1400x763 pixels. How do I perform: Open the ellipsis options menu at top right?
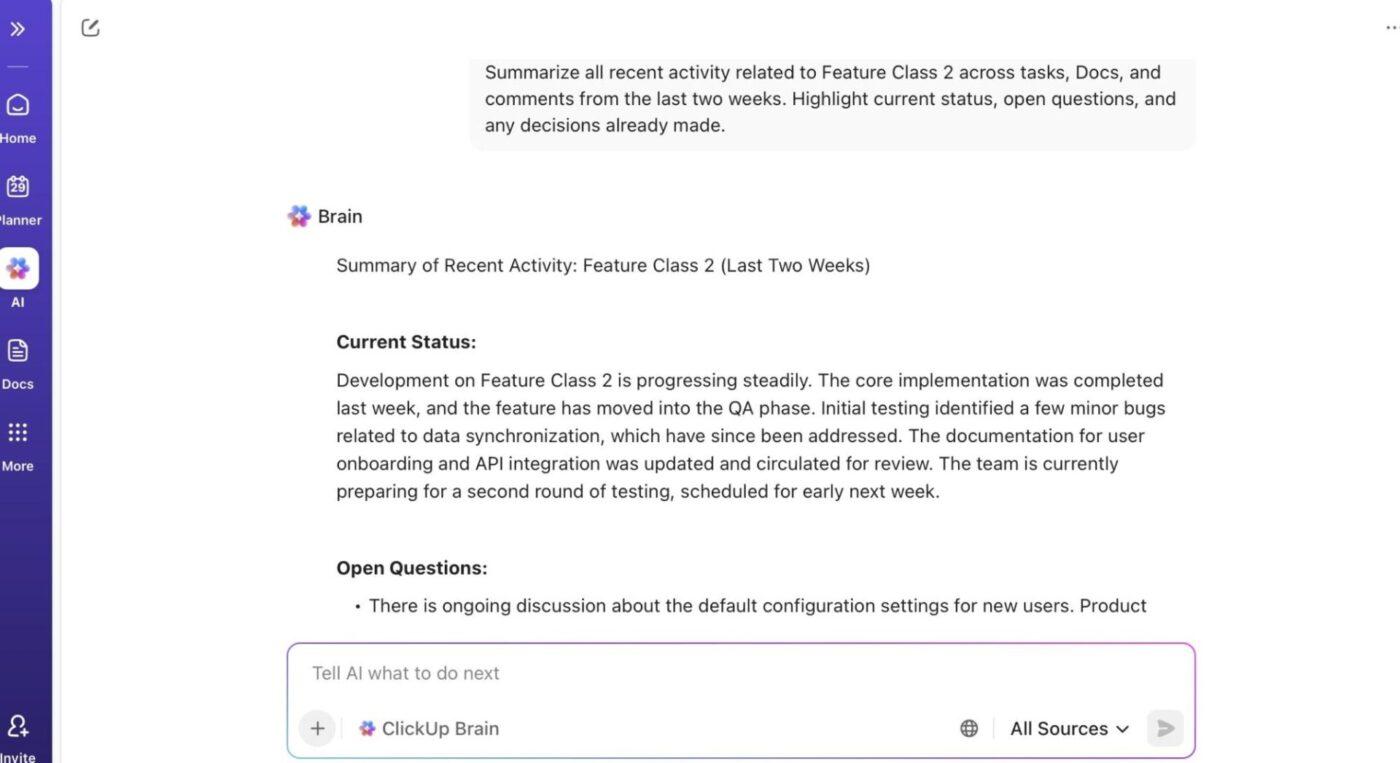[1391, 28]
